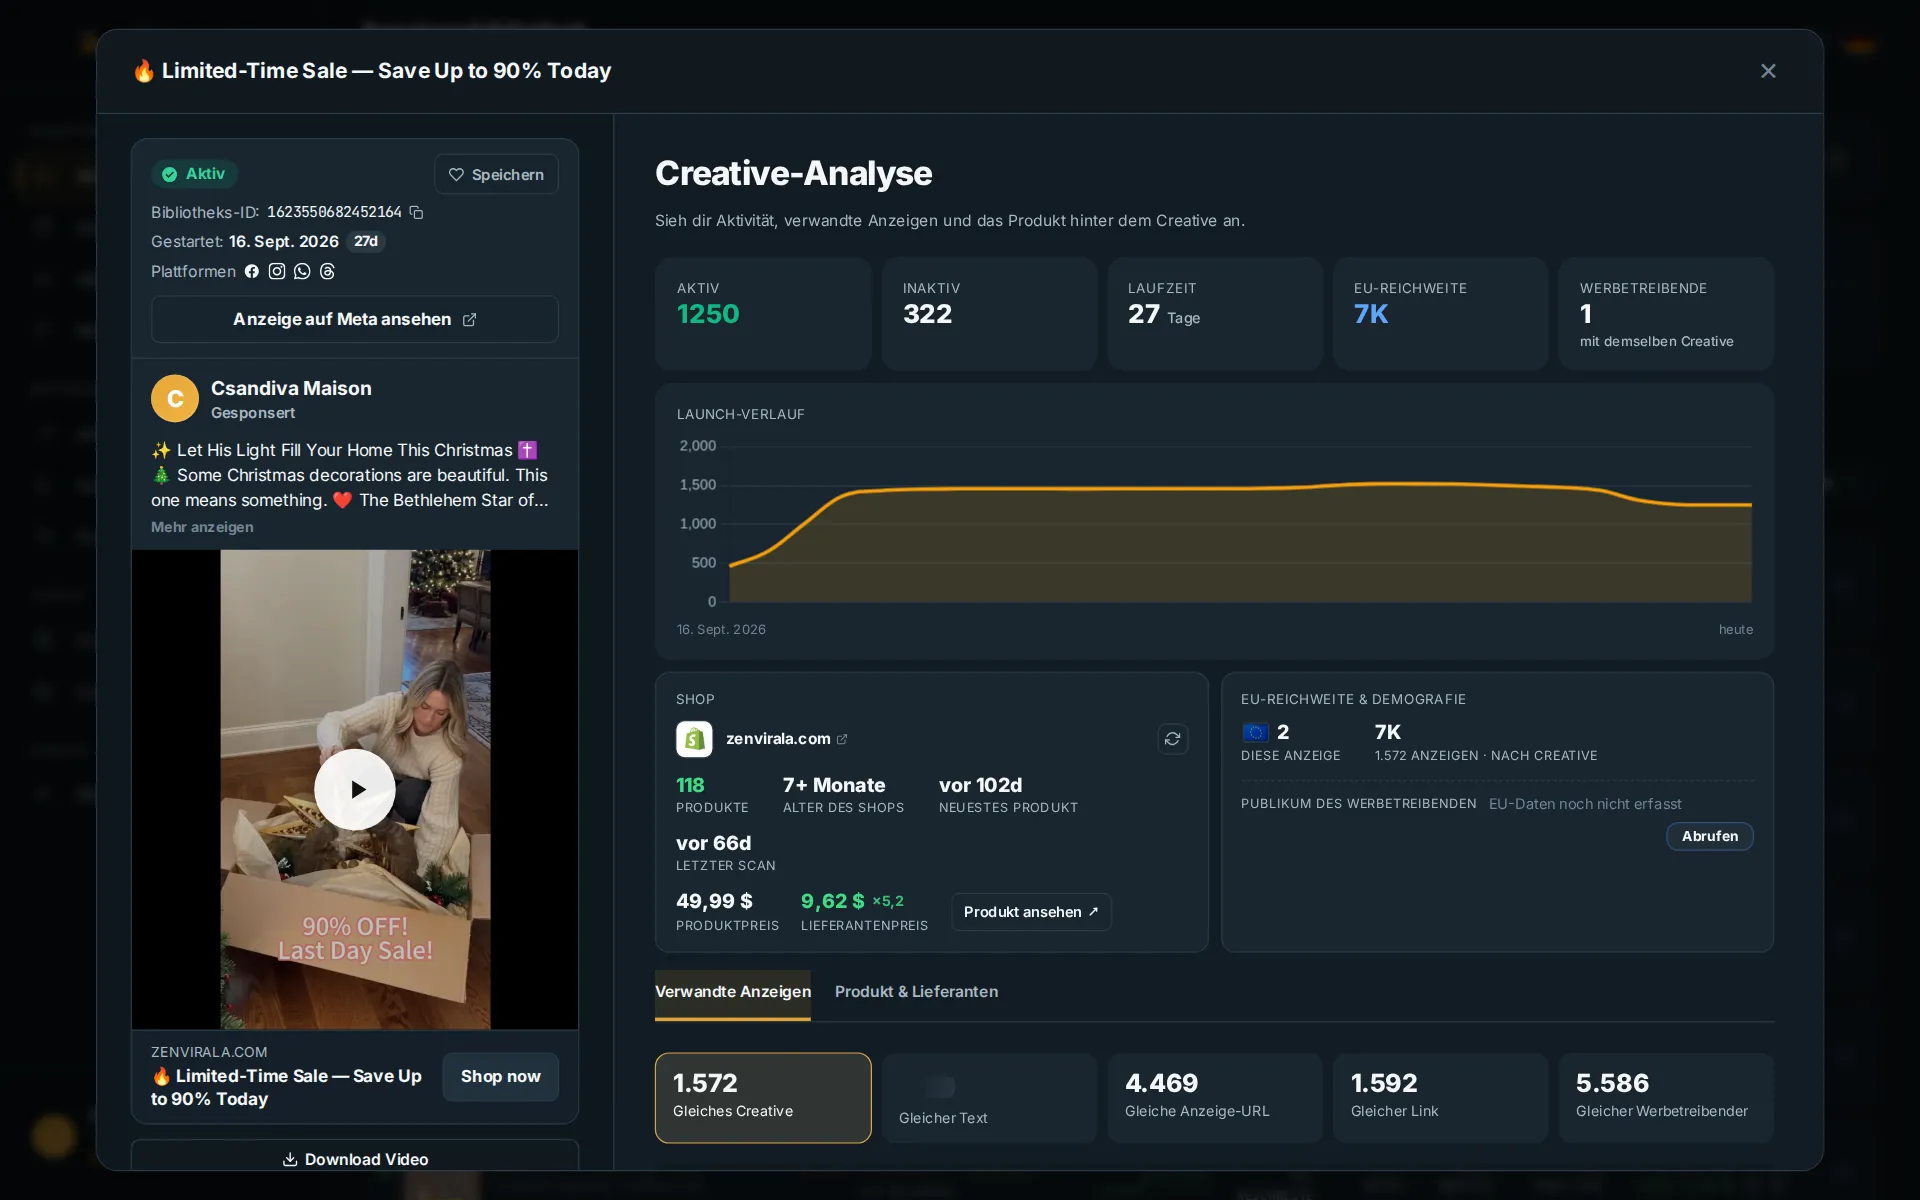
Task: Click the Shop now button
Action: 500,1076
